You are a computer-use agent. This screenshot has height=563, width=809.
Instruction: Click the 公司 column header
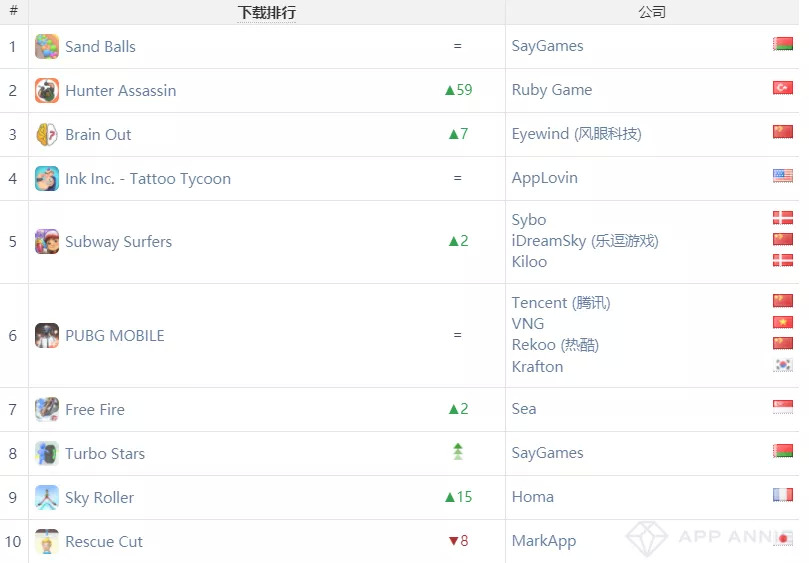pos(652,13)
